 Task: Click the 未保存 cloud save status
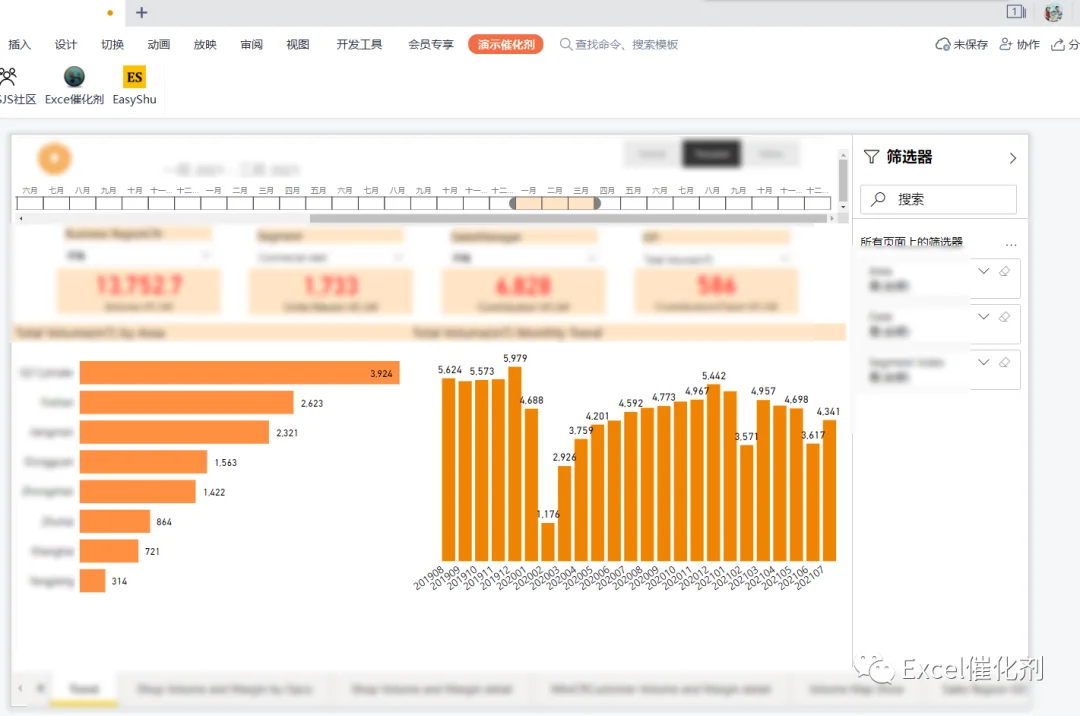pos(962,45)
